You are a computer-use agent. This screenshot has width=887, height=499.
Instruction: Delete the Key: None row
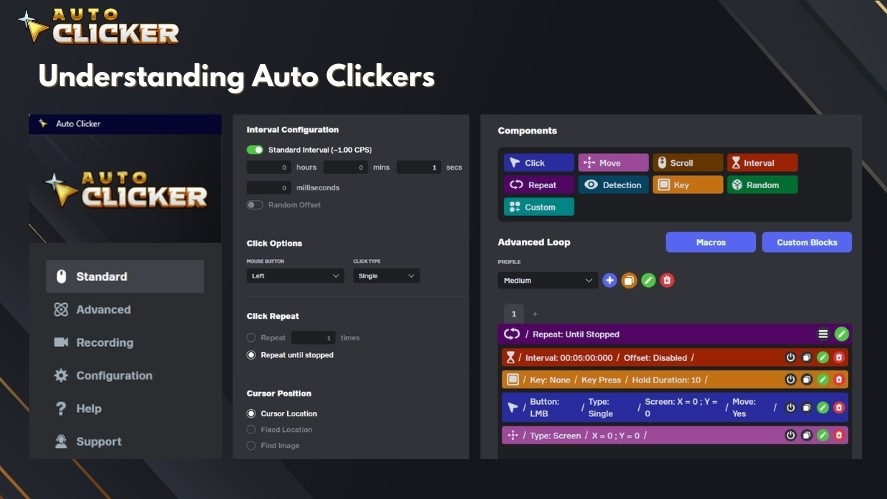coord(839,380)
